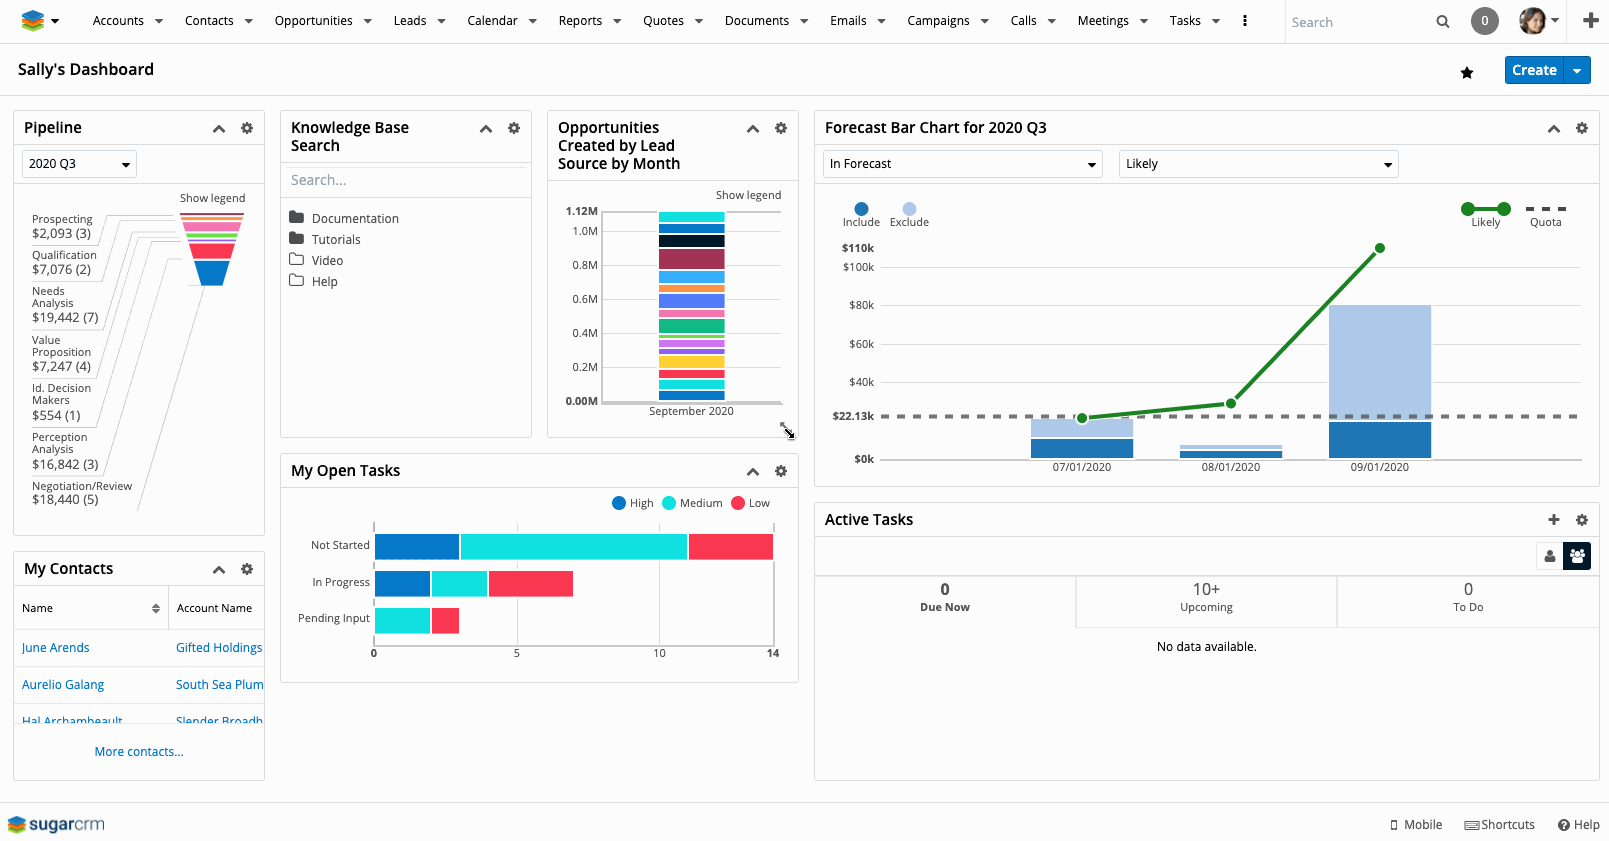
Task: Click the Forecast Bar Chart gear icon
Action: [1581, 128]
